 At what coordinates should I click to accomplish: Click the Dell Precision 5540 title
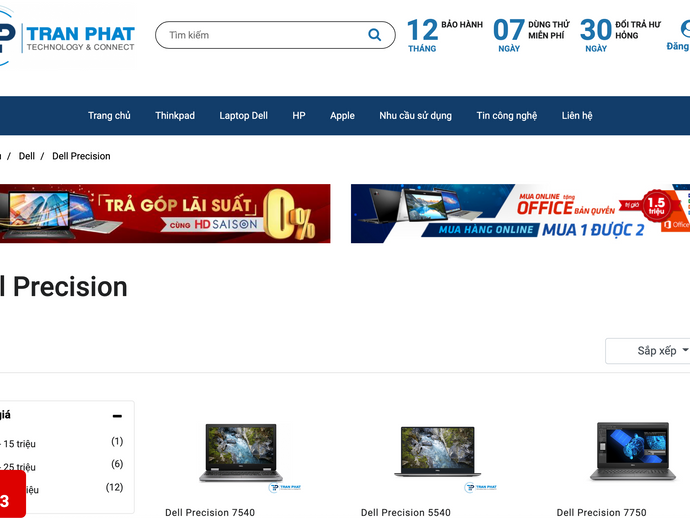tap(406, 512)
